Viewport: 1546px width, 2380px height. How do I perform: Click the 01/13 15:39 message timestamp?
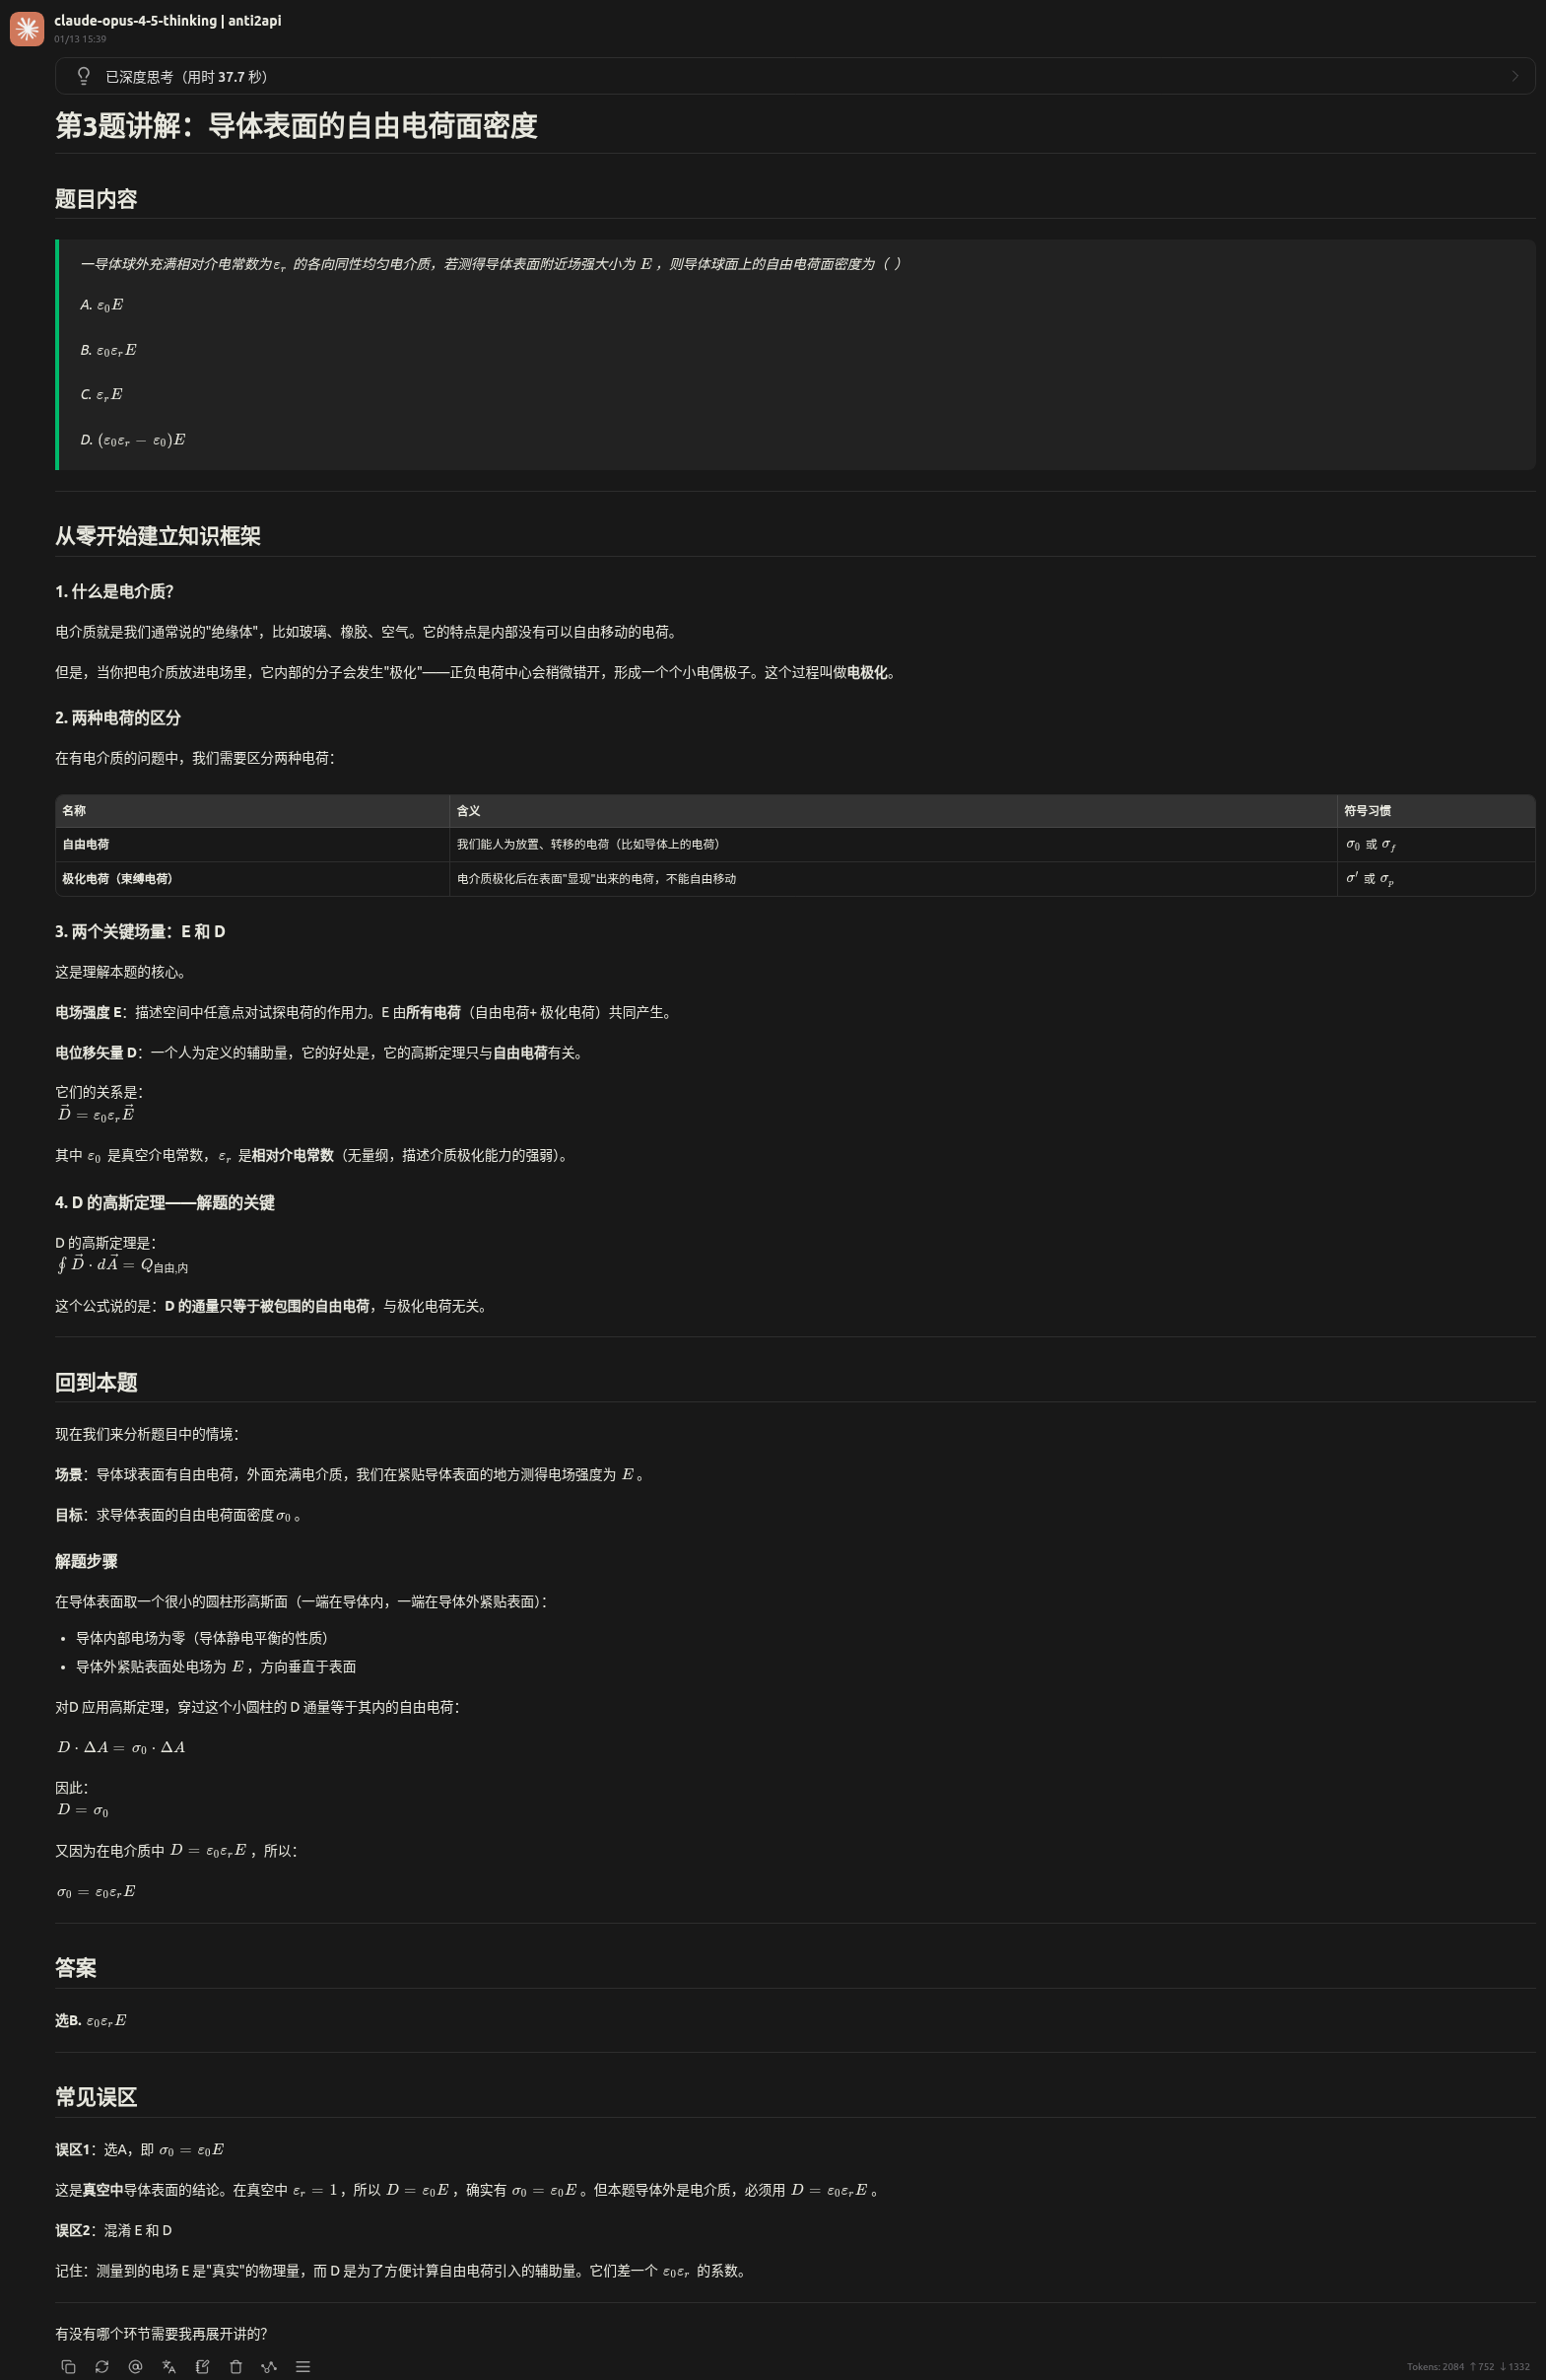click(x=80, y=39)
